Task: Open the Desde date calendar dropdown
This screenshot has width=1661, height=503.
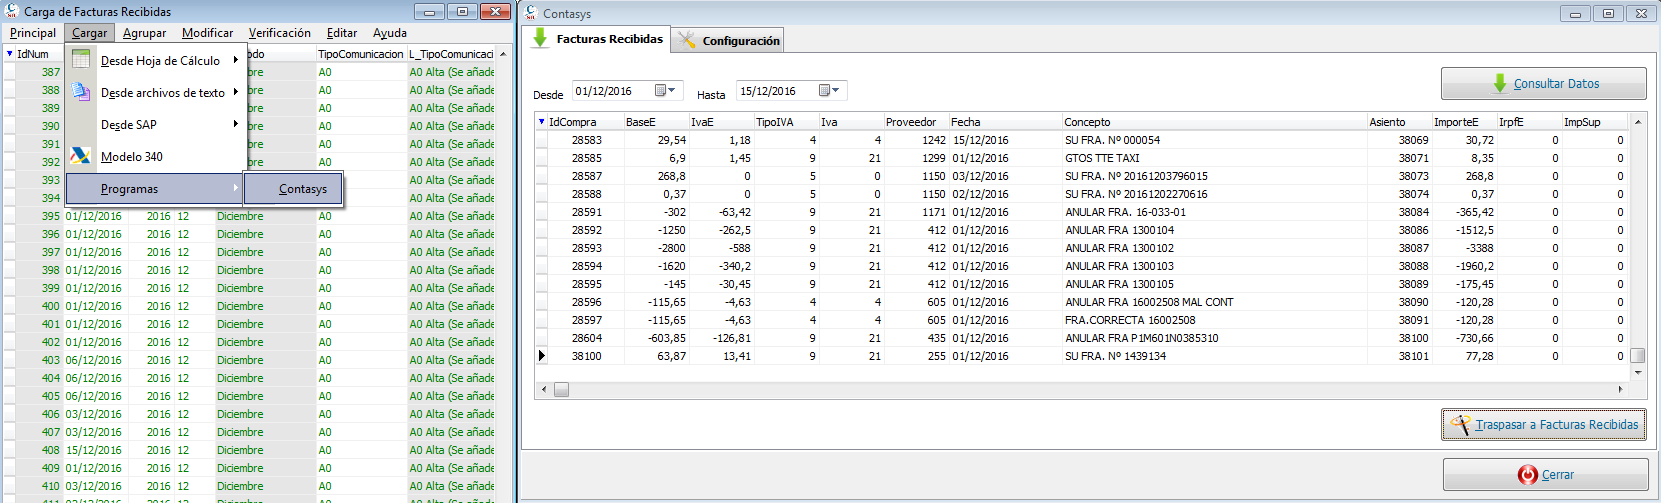Action: pos(666,90)
